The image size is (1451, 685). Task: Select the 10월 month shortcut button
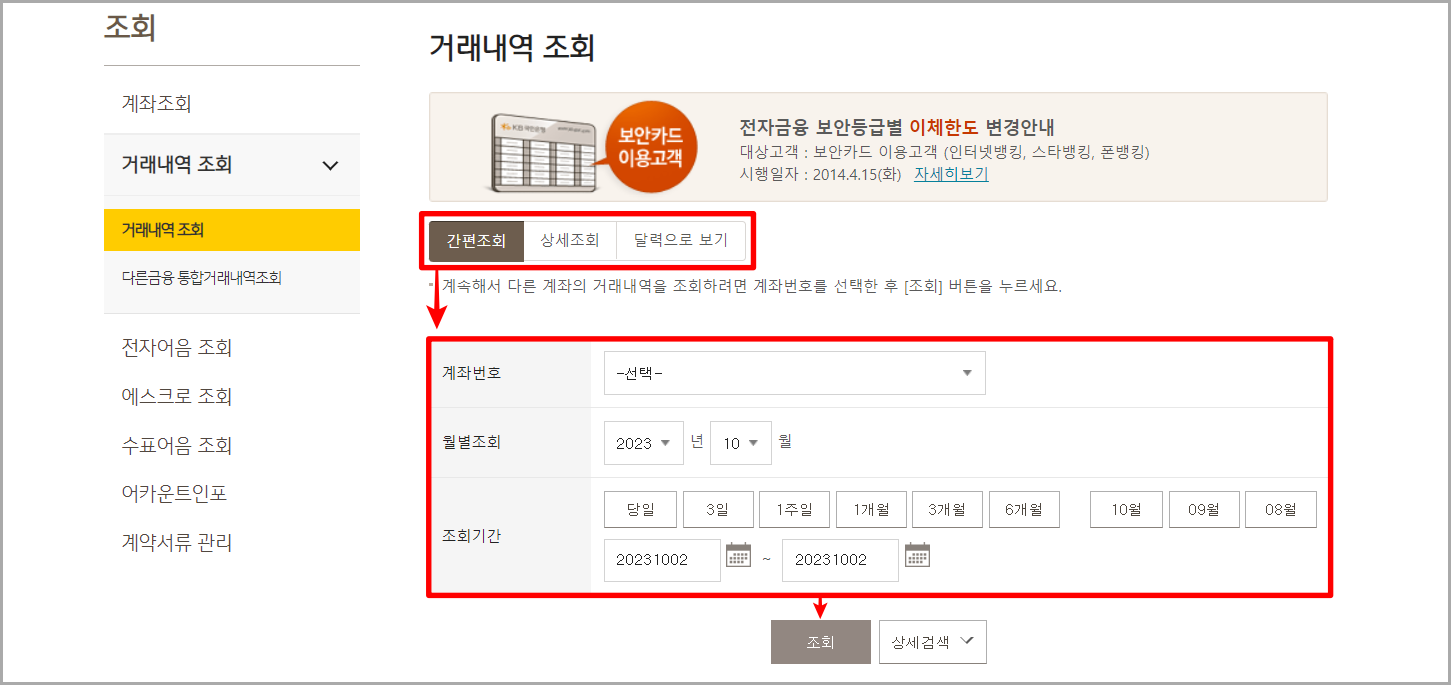coord(1125,508)
